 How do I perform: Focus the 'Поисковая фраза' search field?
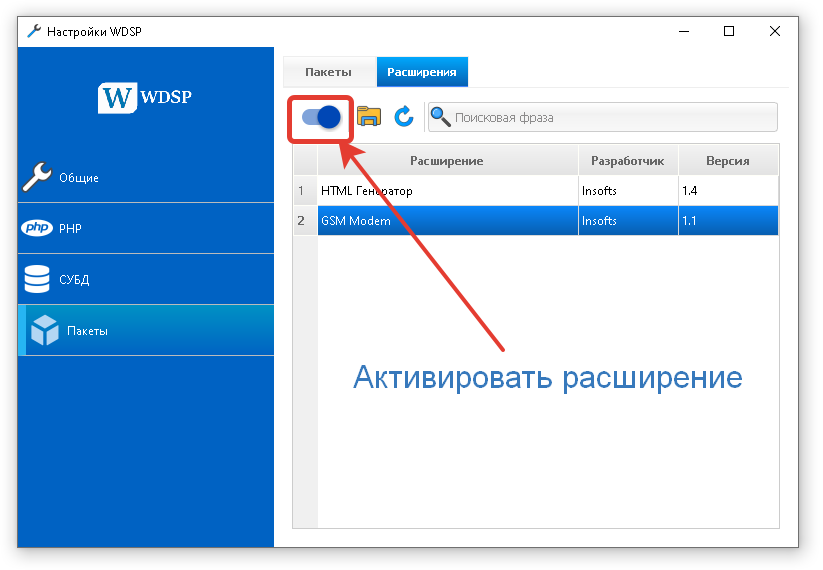click(603, 117)
